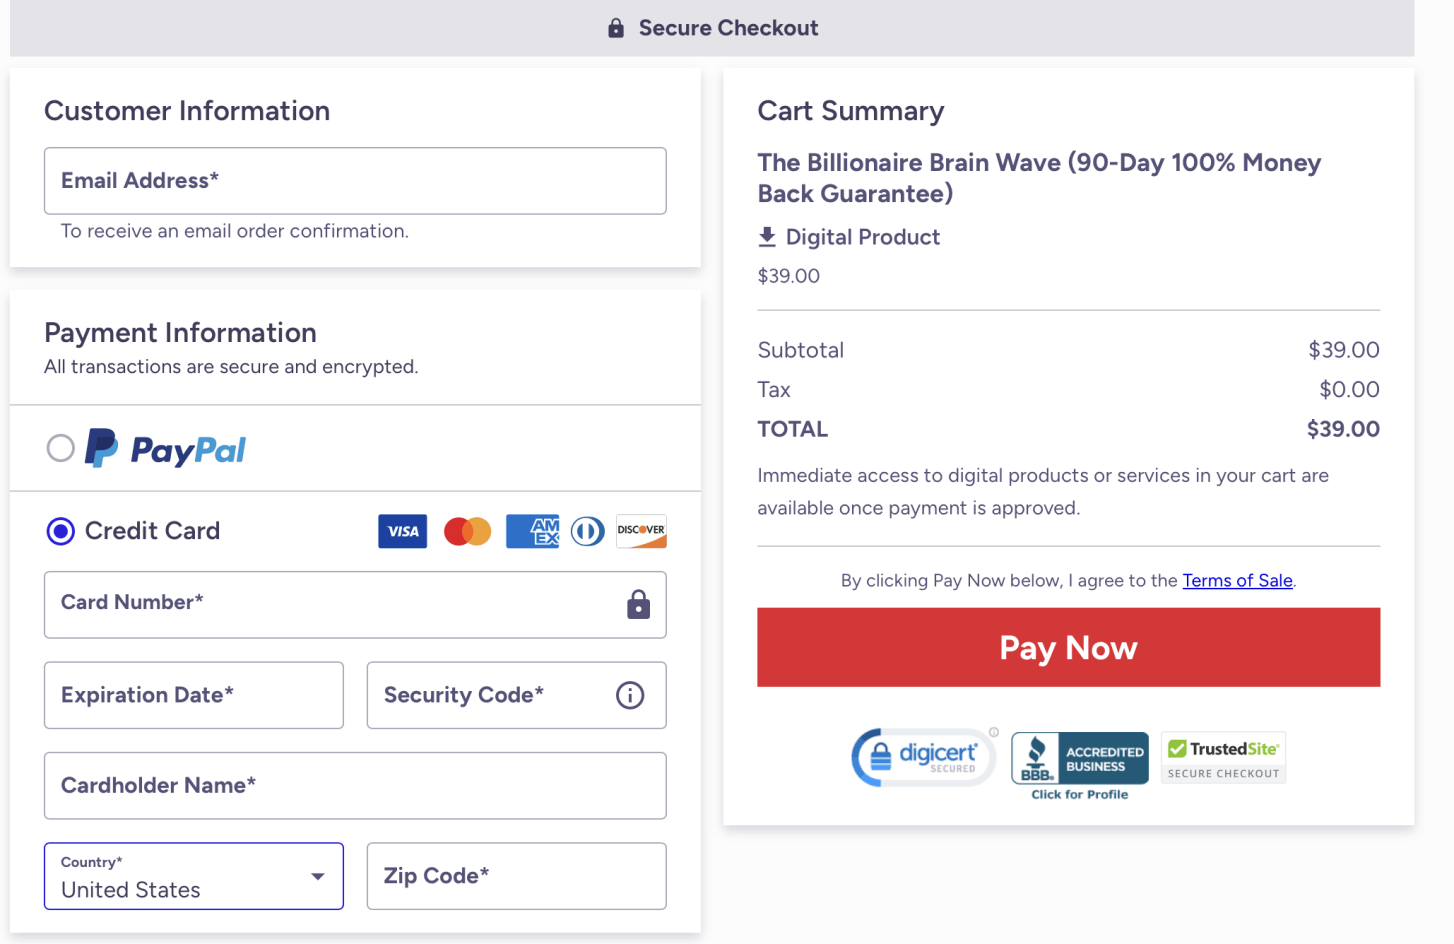This screenshot has height=944, width=1454.
Task: Click the Mastercard icon
Action: (x=467, y=531)
